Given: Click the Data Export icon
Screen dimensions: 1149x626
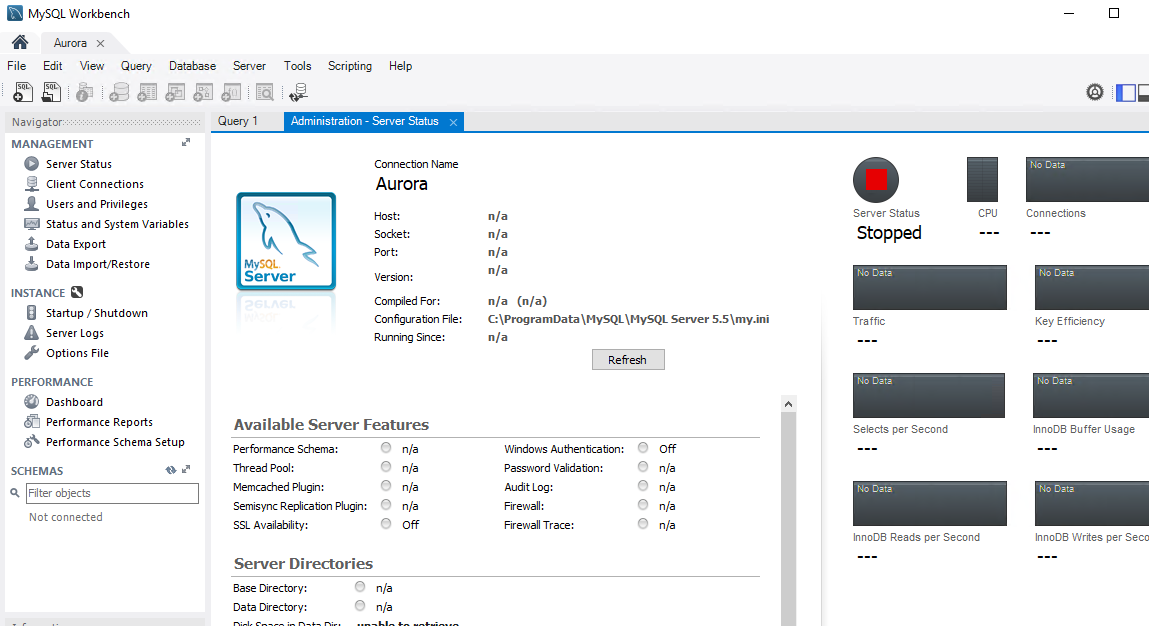Looking at the screenshot, I should pyautogui.click(x=32, y=243).
